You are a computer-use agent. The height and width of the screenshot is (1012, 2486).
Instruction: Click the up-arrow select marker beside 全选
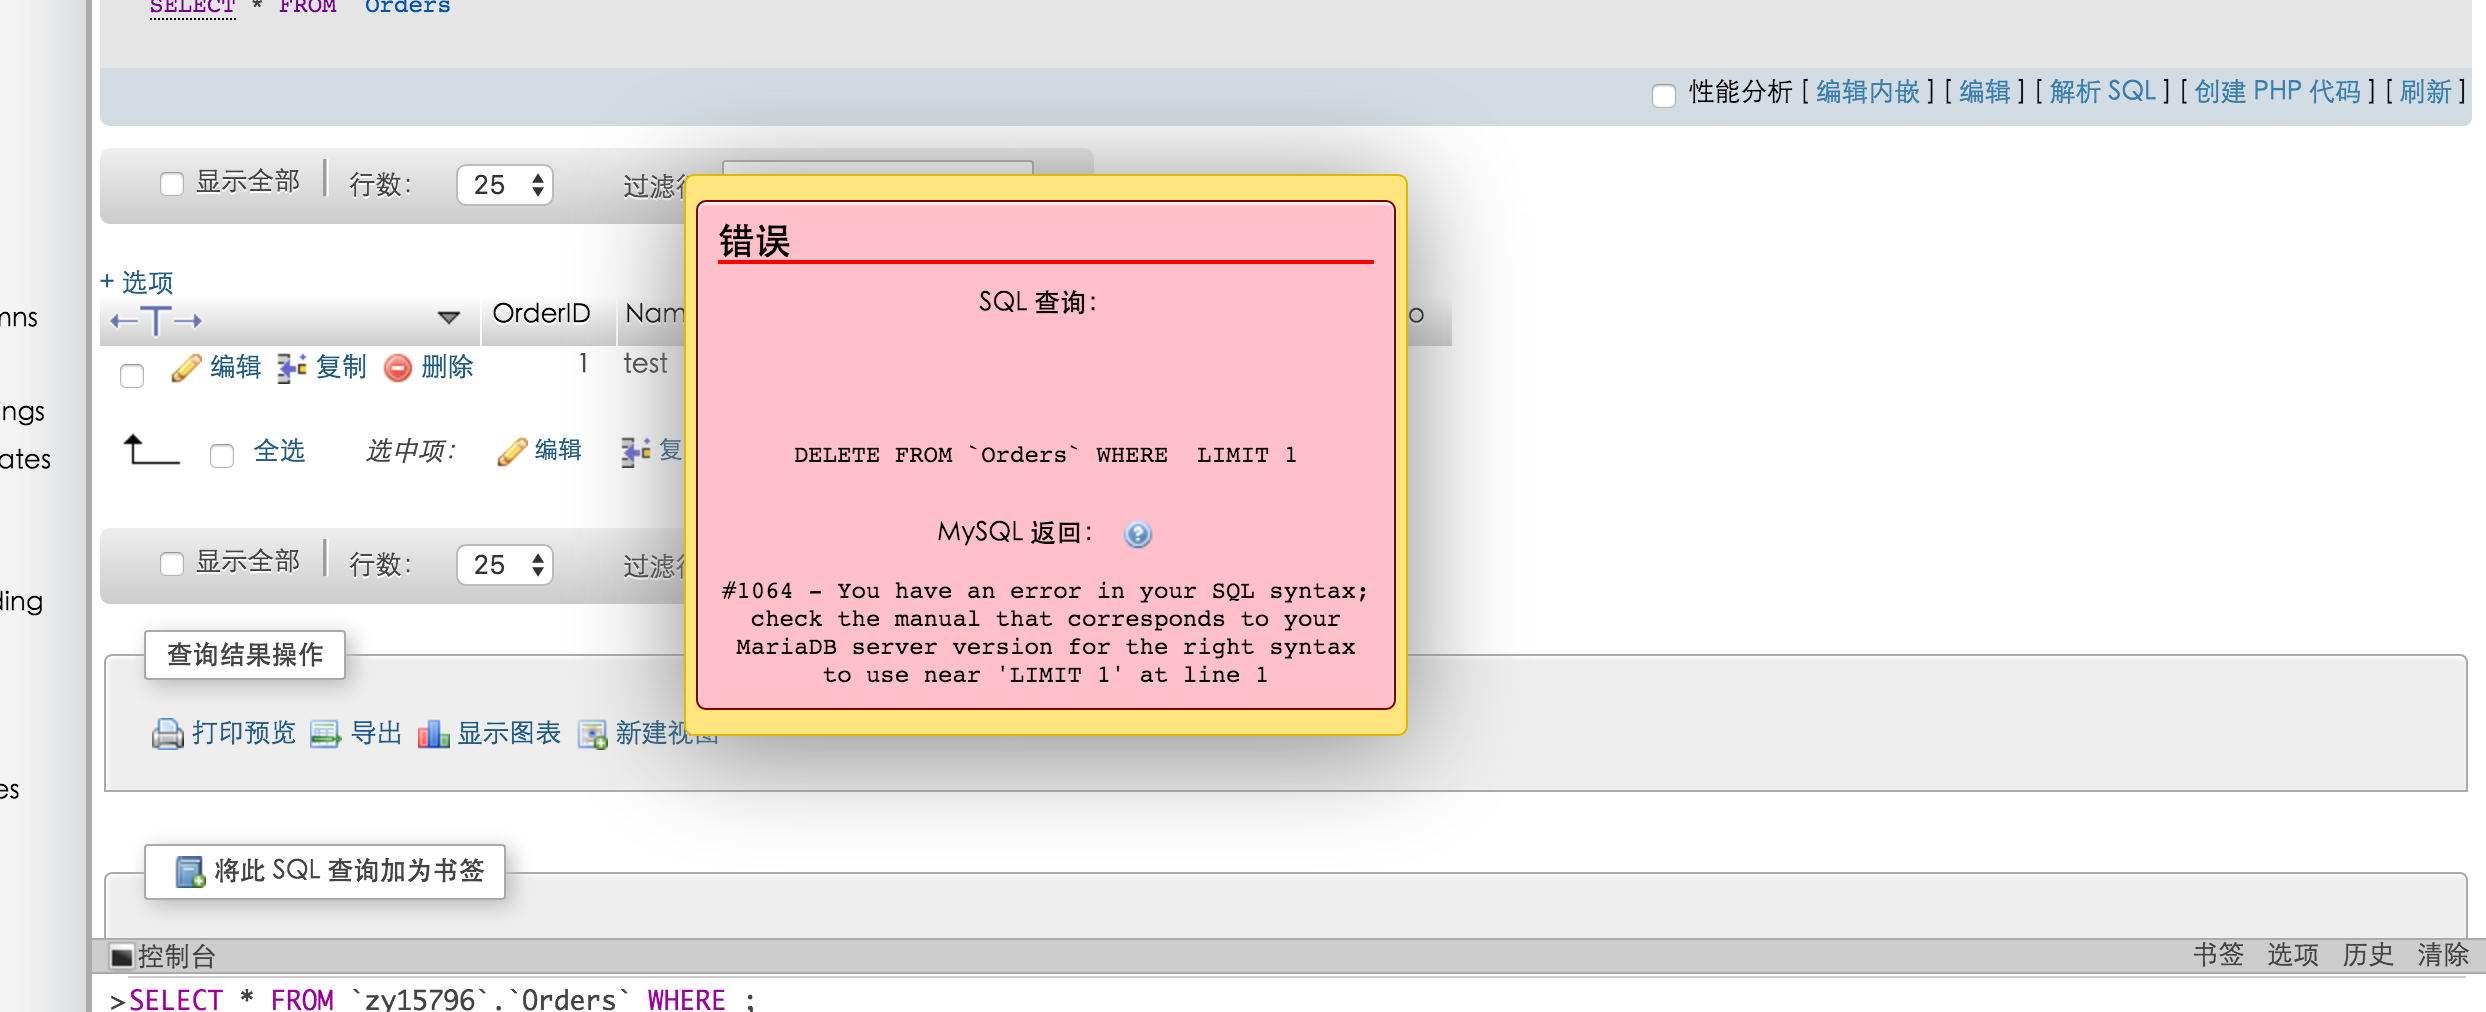click(x=151, y=450)
